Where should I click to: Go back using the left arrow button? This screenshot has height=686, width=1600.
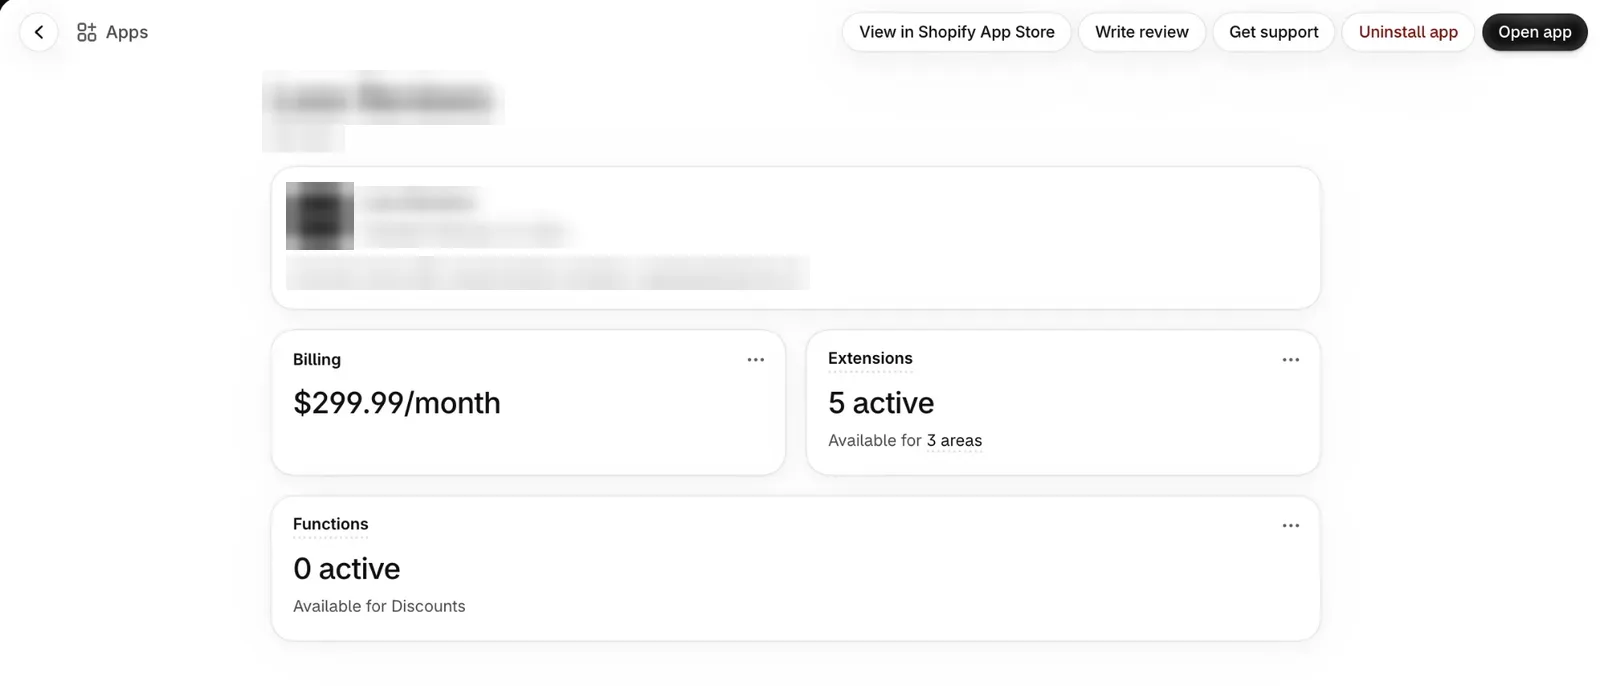pyautogui.click(x=39, y=32)
